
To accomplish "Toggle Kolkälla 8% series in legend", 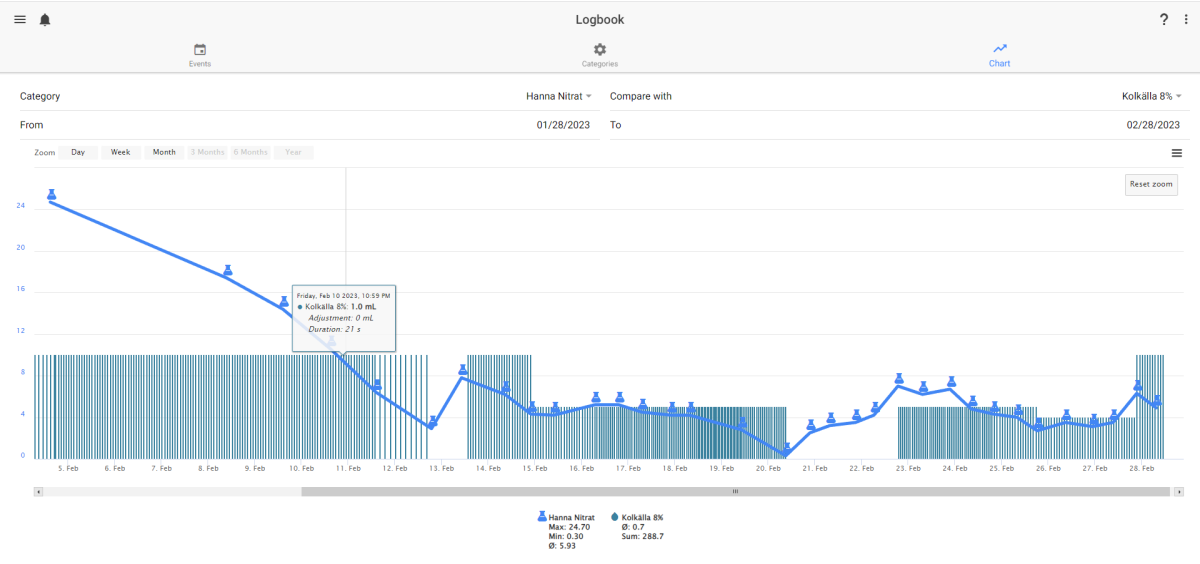I will pos(640,517).
